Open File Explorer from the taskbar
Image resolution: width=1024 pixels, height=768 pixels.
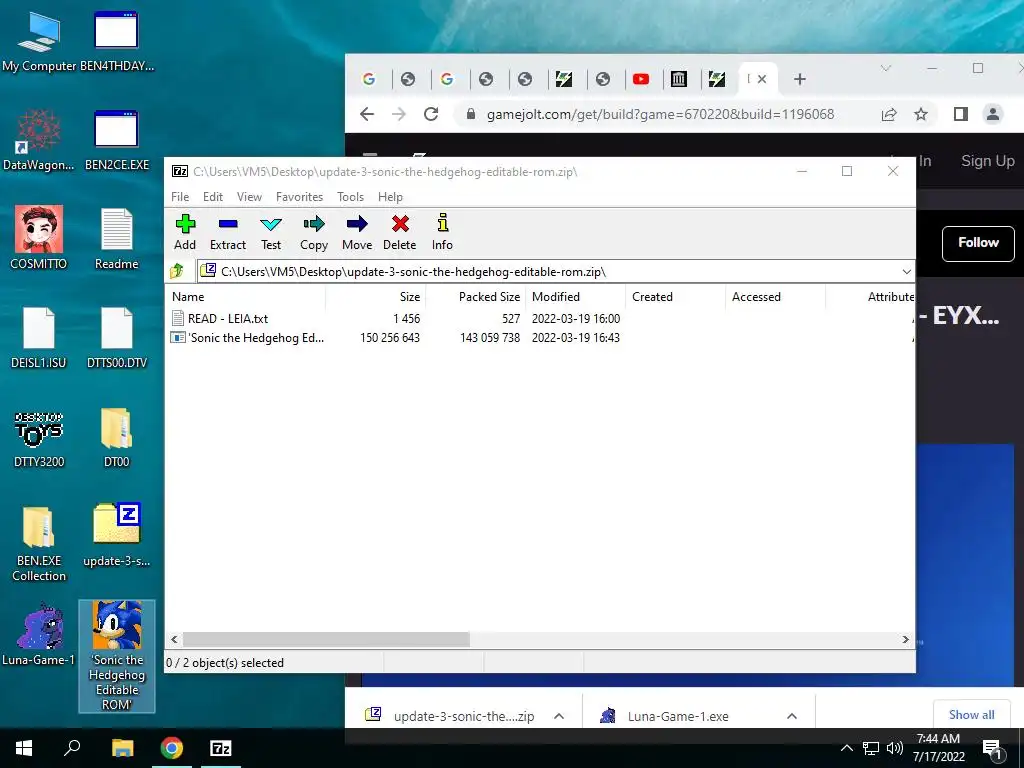tap(122, 748)
